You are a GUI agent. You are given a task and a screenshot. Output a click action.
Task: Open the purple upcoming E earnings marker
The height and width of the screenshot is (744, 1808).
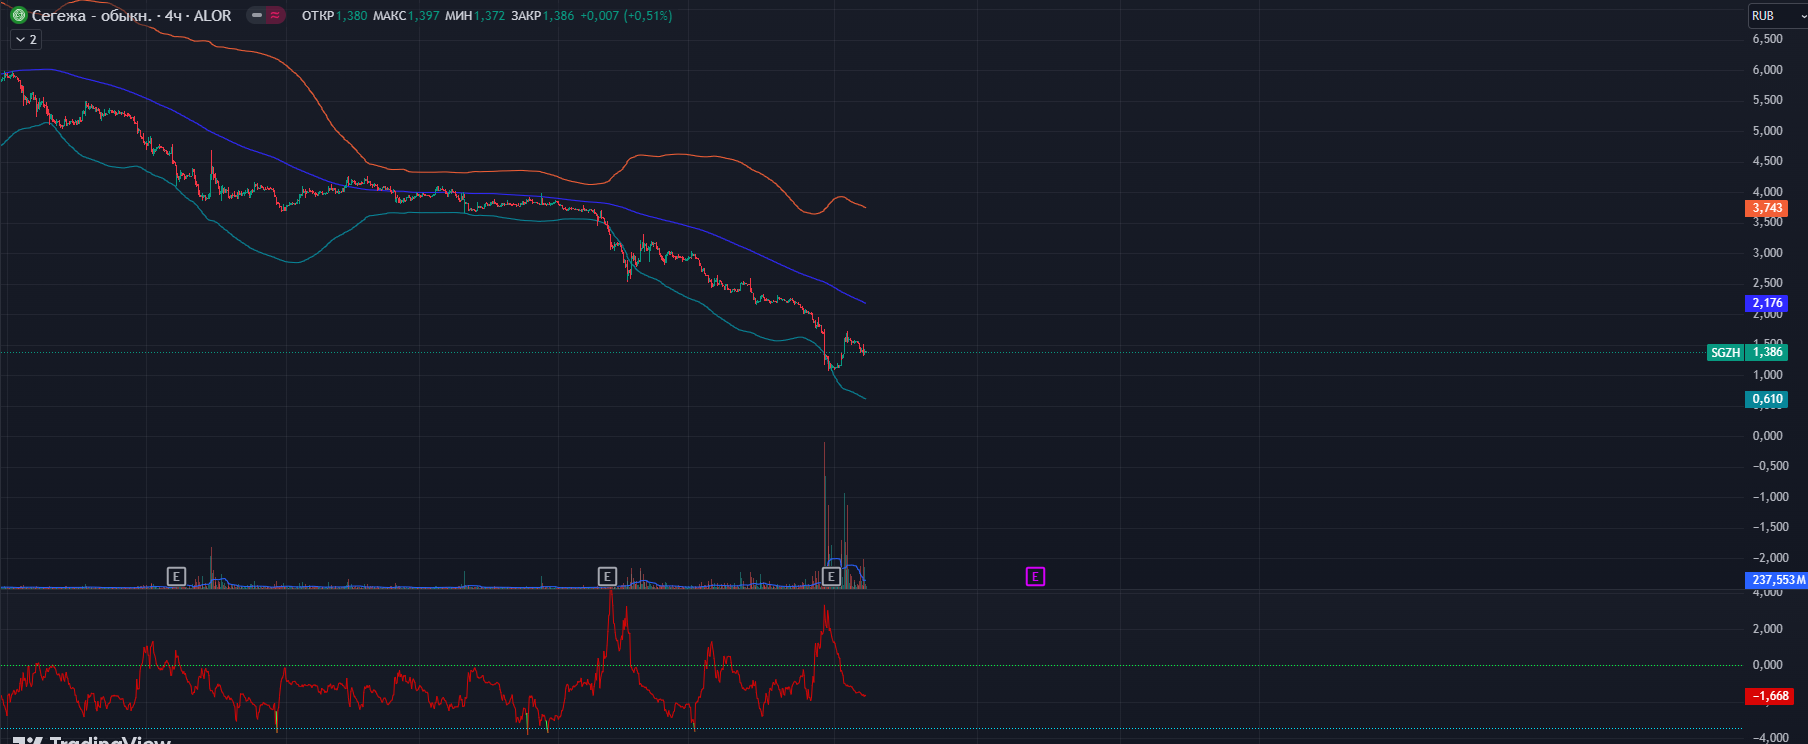[x=1035, y=576]
